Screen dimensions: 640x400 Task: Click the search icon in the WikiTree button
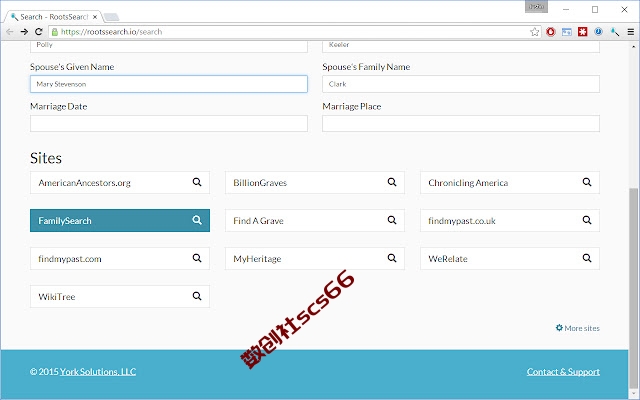tap(197, 296)
